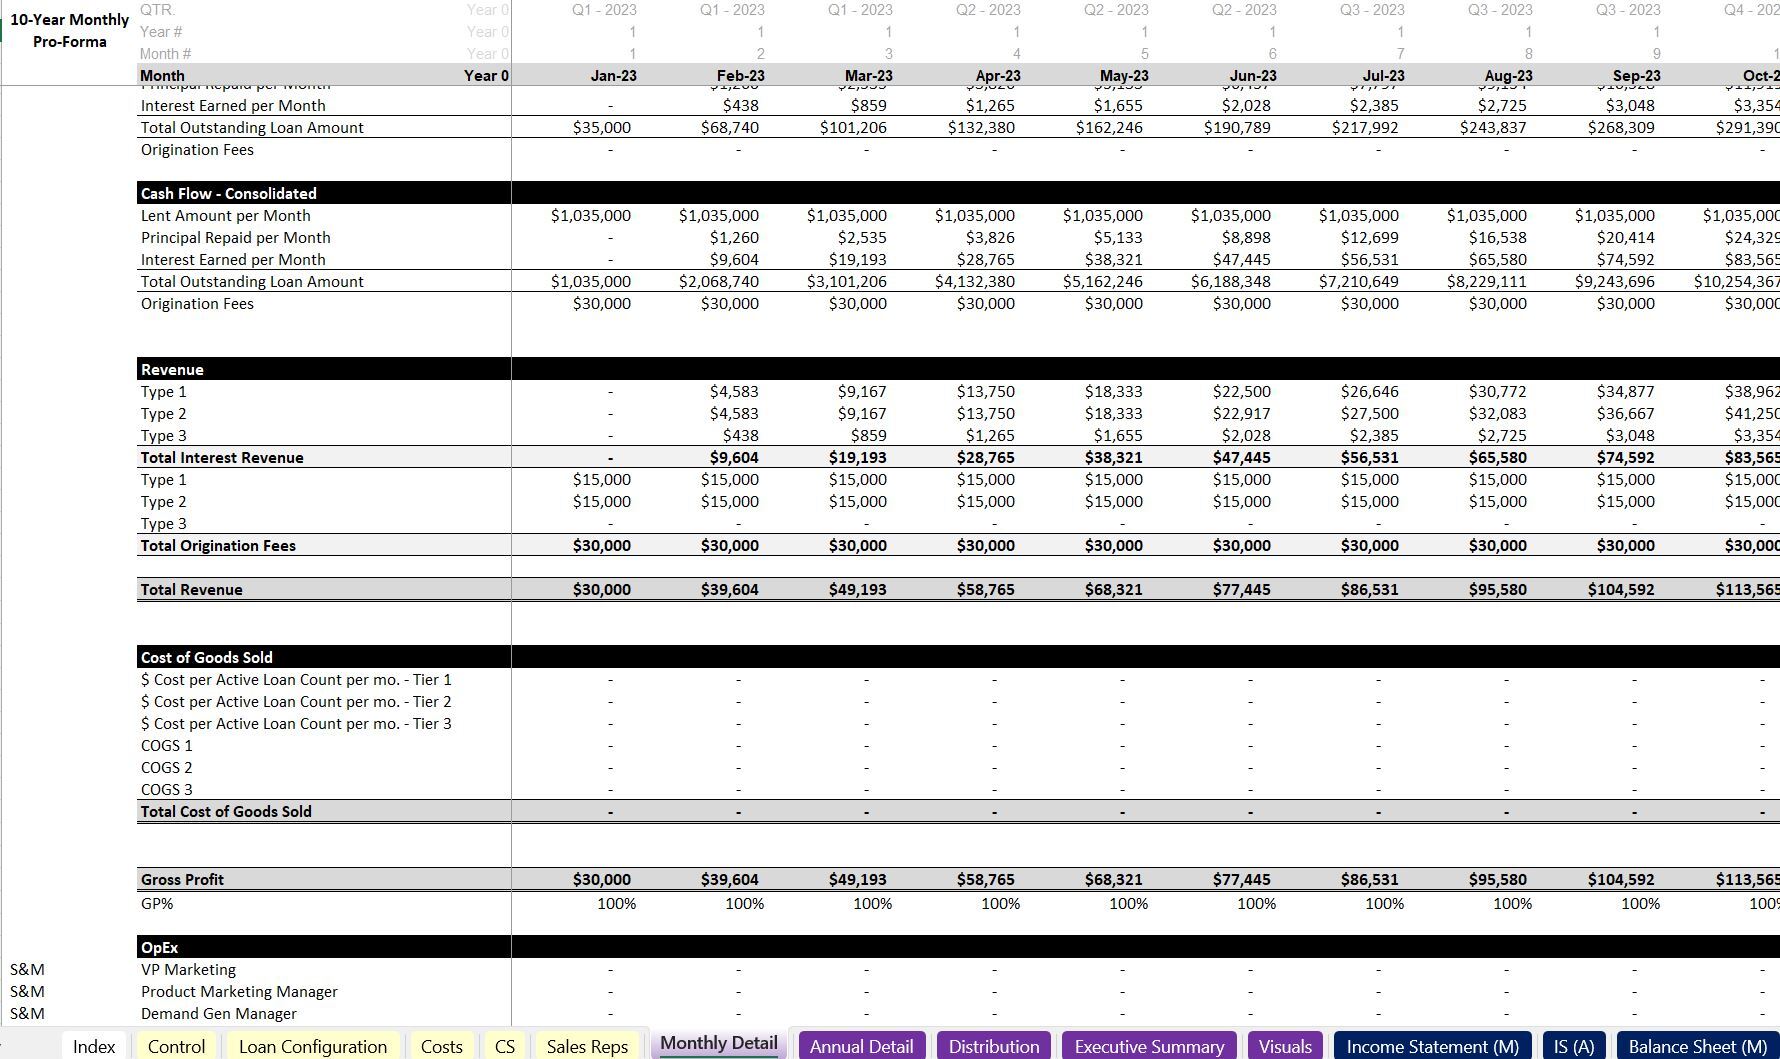
Task: Click the Jul-23 month header
Action: click(1383, 75)
